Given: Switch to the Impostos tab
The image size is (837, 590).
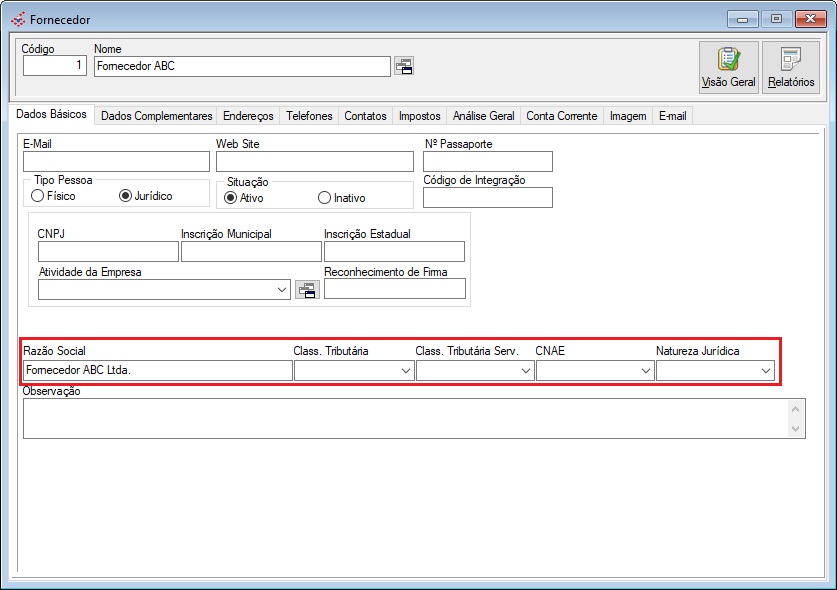Looking at the screenshot, I should 419,116.
